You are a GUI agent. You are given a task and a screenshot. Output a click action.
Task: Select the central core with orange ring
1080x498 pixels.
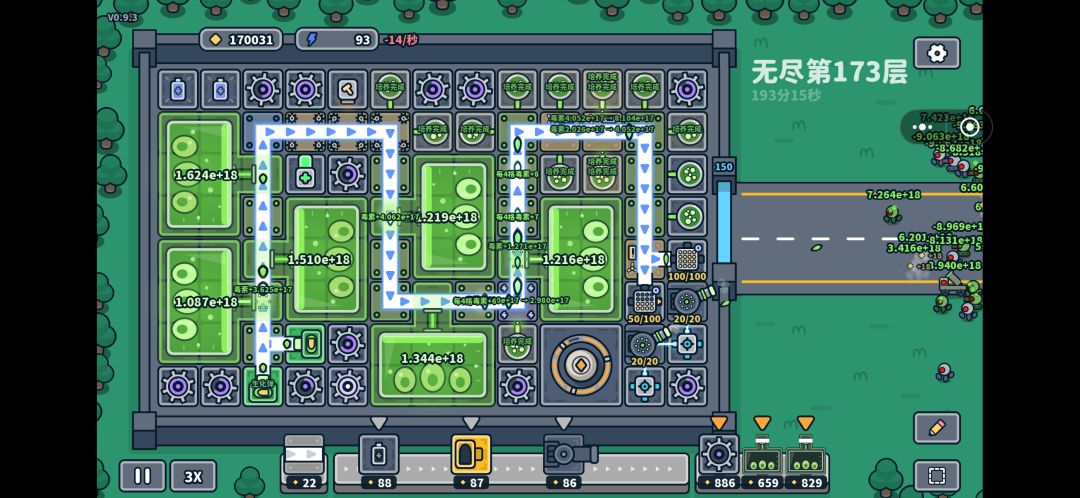click(x=581, y=365)
